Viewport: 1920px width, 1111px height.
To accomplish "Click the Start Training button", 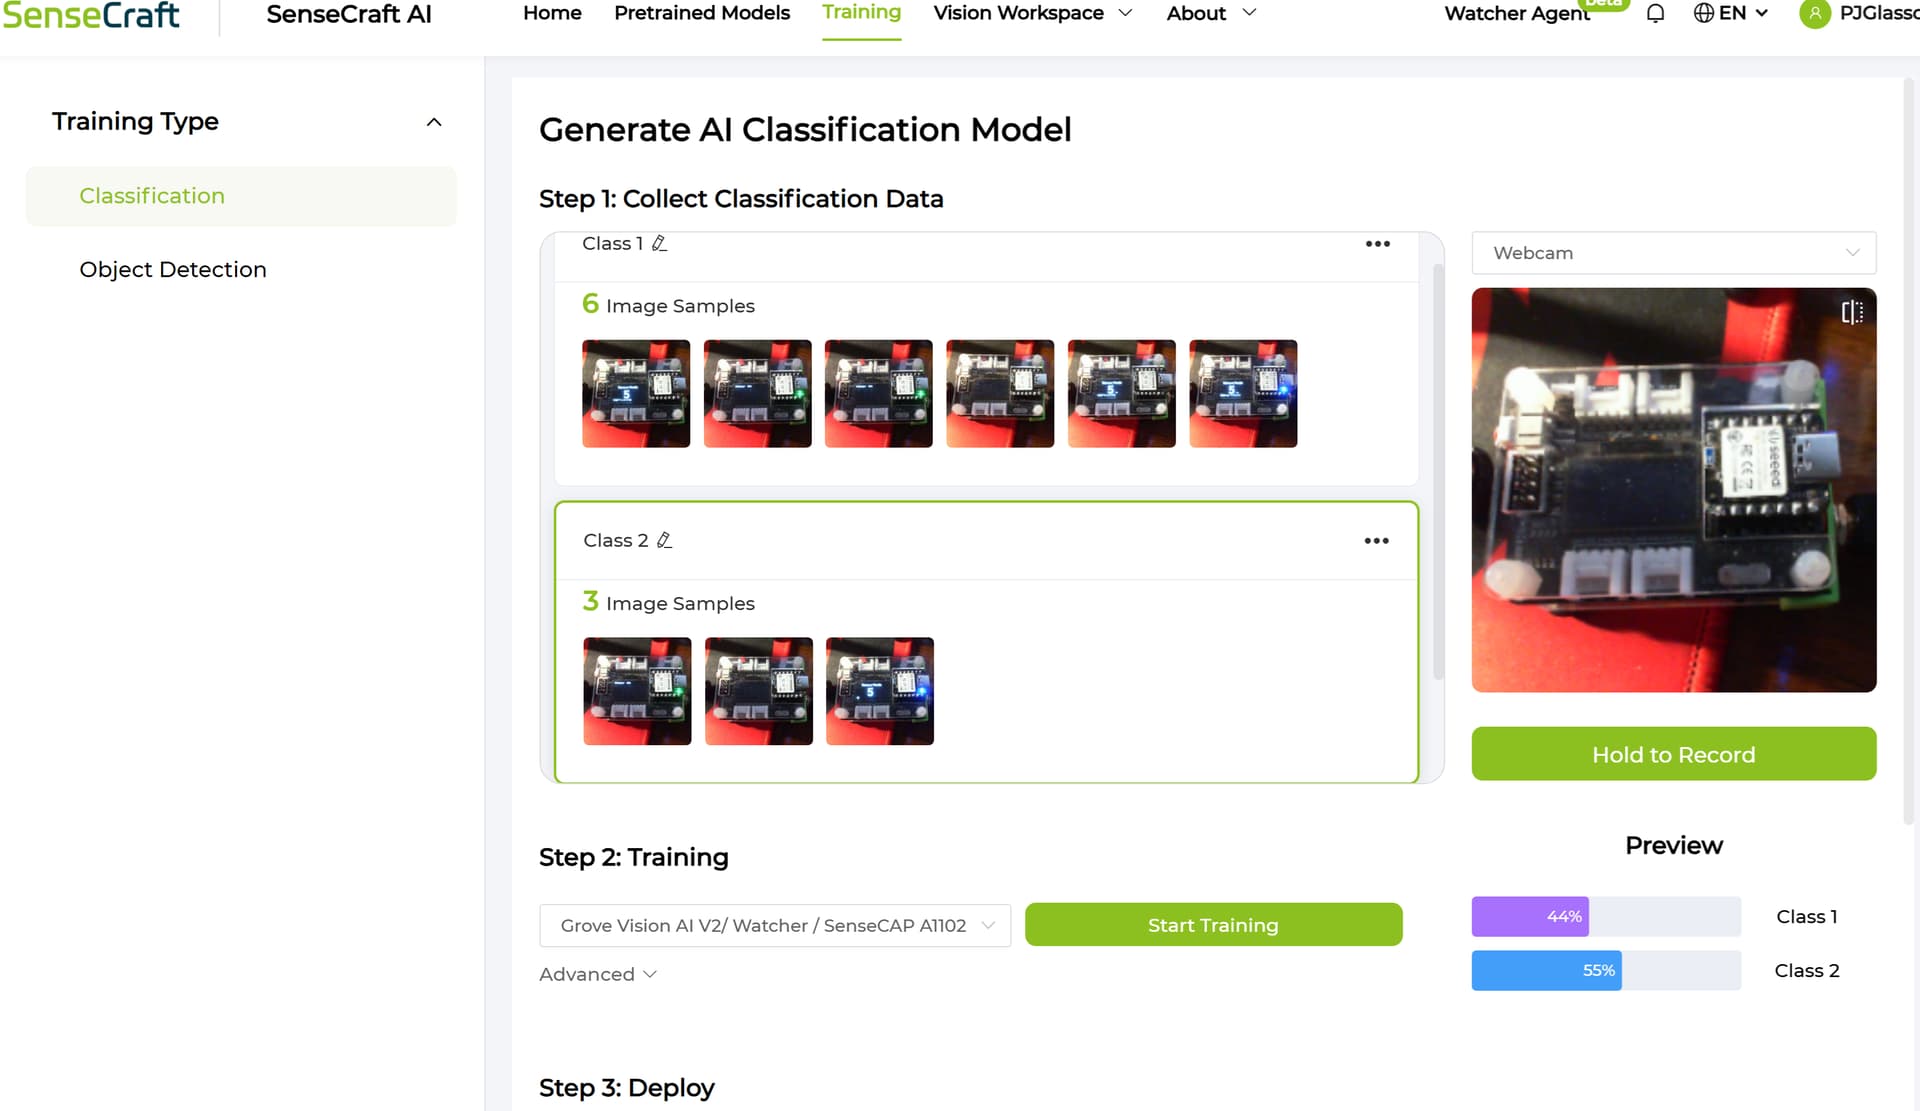I will tap(1213, 925).
